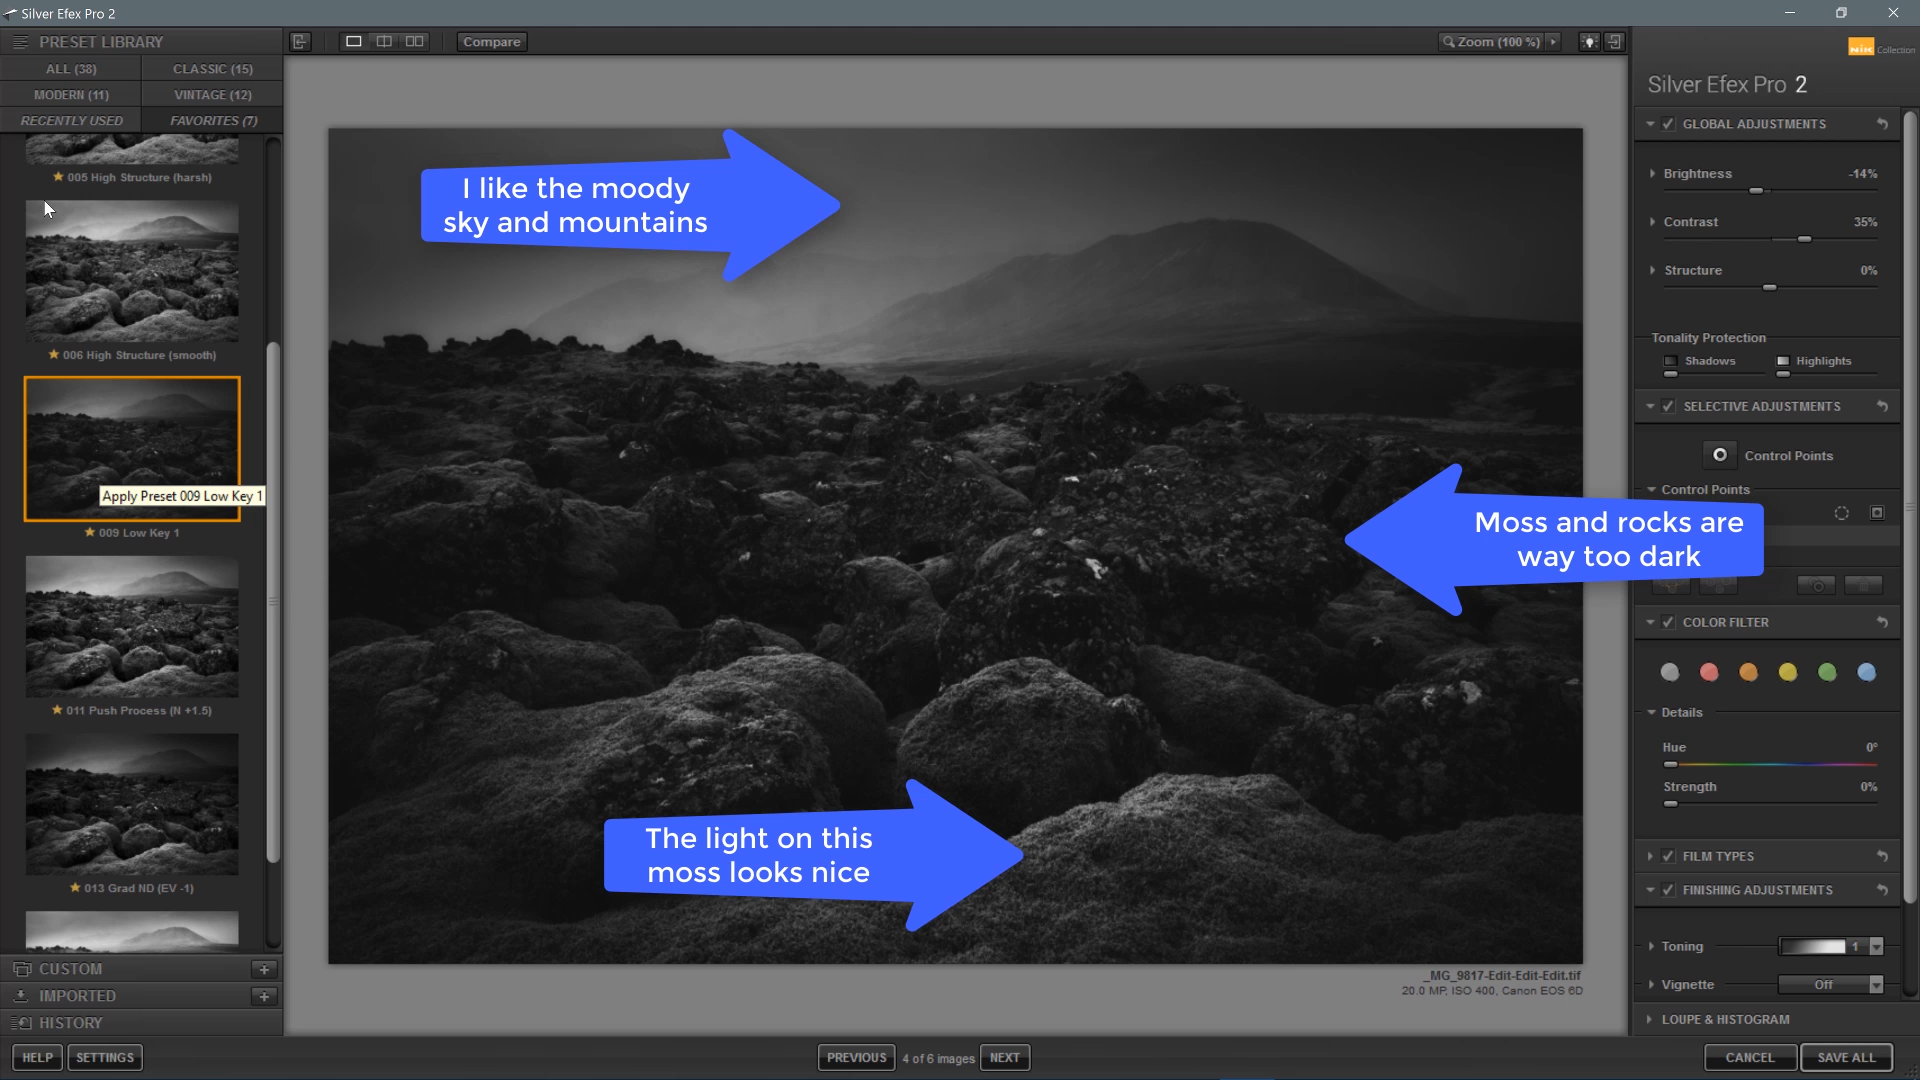Show the Modern (11) presets tab
Screen dimensions: 1920x1080
[x=71, y=95]
